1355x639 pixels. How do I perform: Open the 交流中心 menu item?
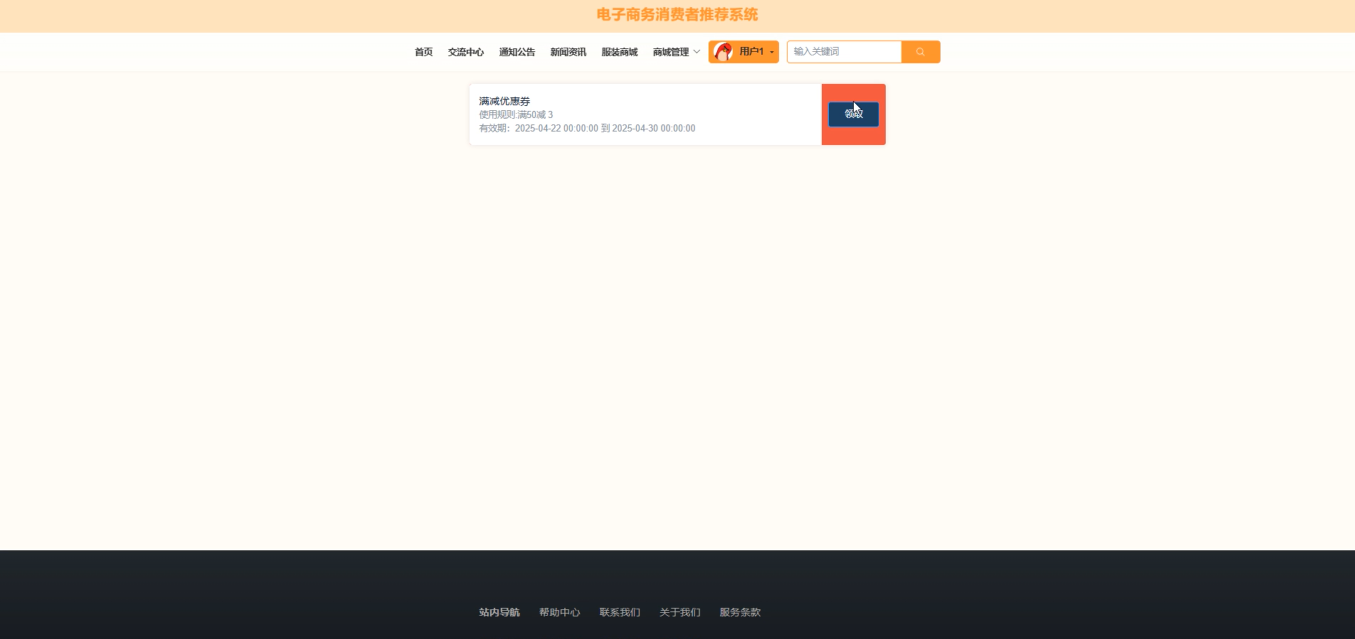466,52
